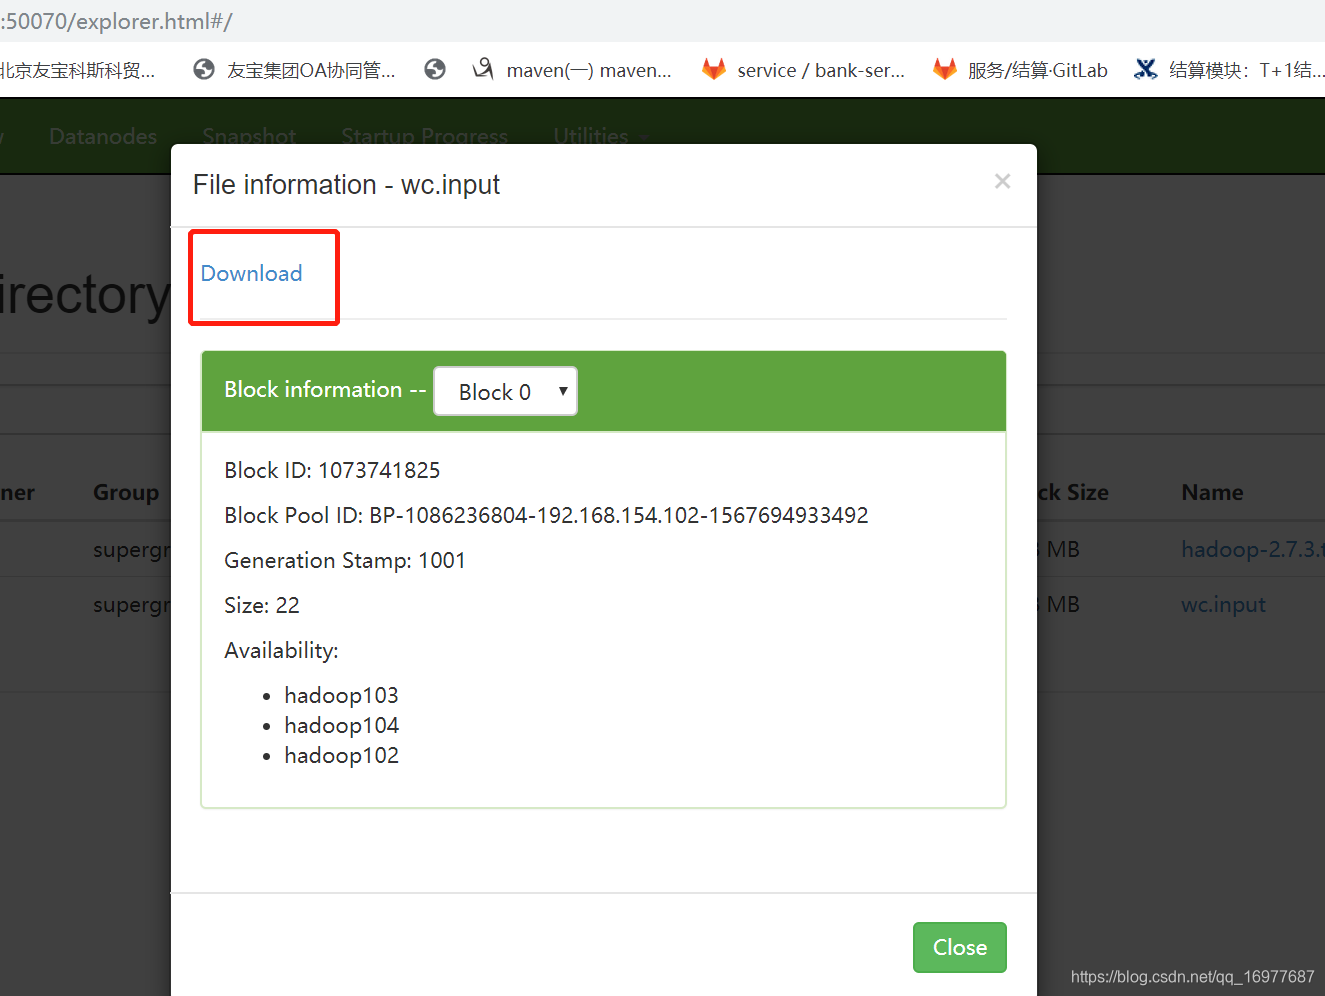
Task: Click the maven bookmark icon
Action: (x=483, y=69)
